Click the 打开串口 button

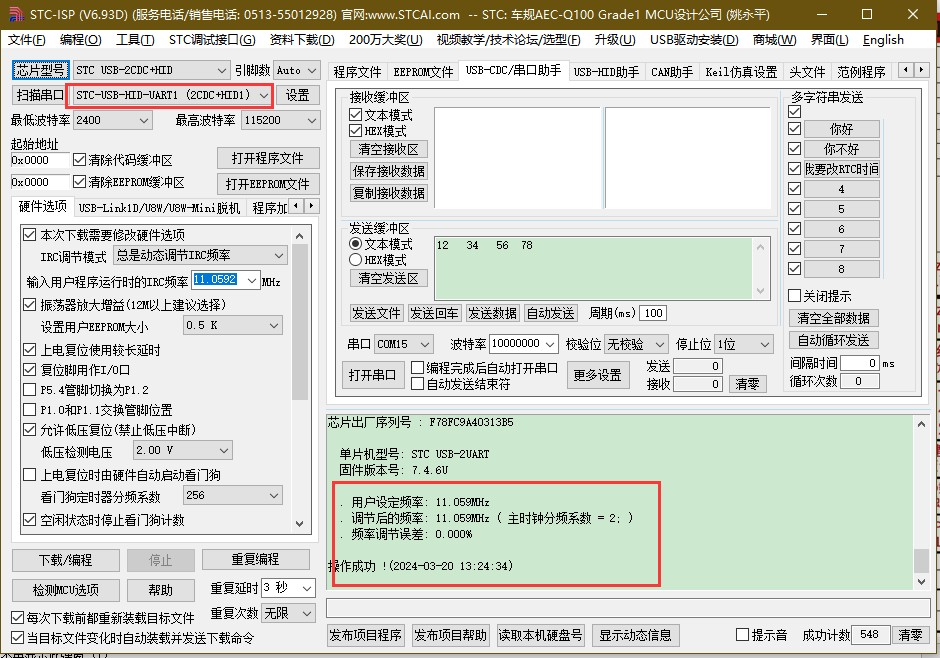372,375
